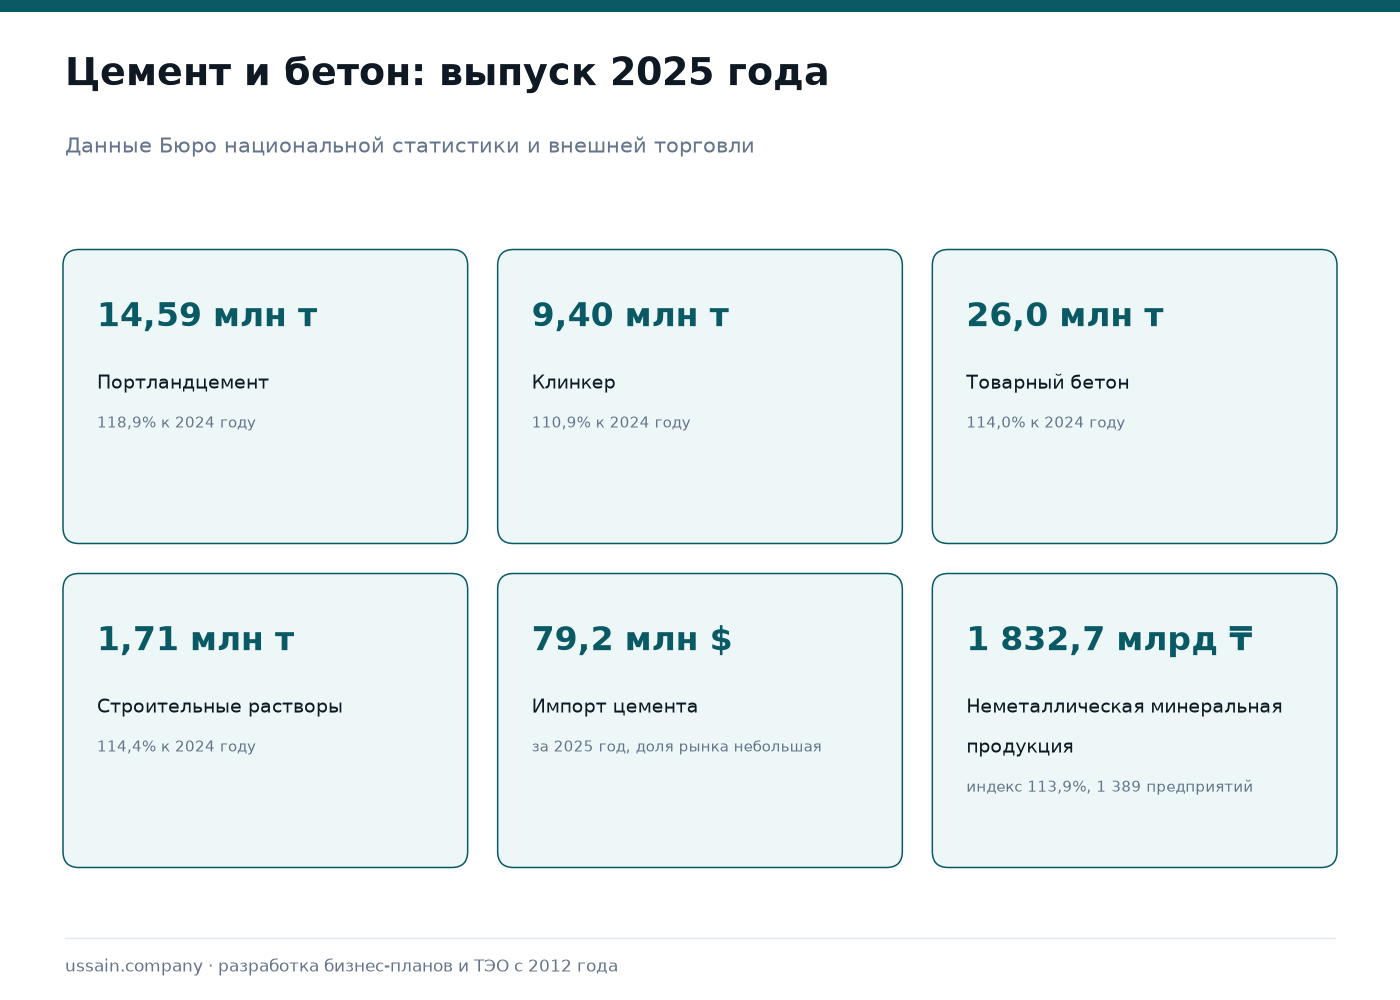Select 'за 2025 год, доля рынка небольшая' text
This screenshot has width=1400, height=1000.
(676, 747)
